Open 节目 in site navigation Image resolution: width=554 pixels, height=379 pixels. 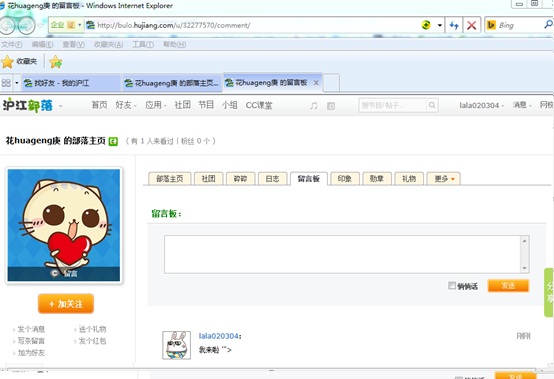pos(206,105)
